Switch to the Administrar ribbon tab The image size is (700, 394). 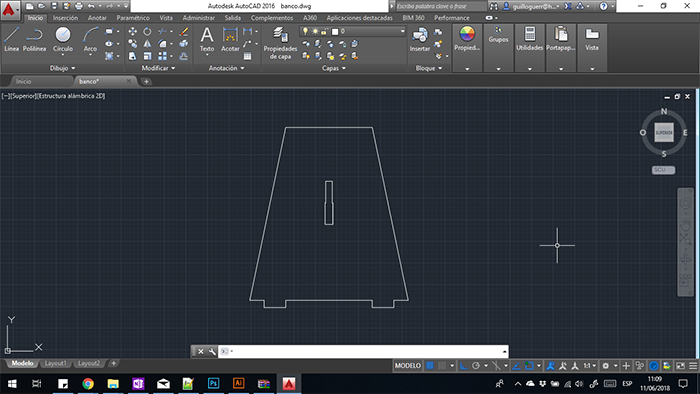[199, 18]
